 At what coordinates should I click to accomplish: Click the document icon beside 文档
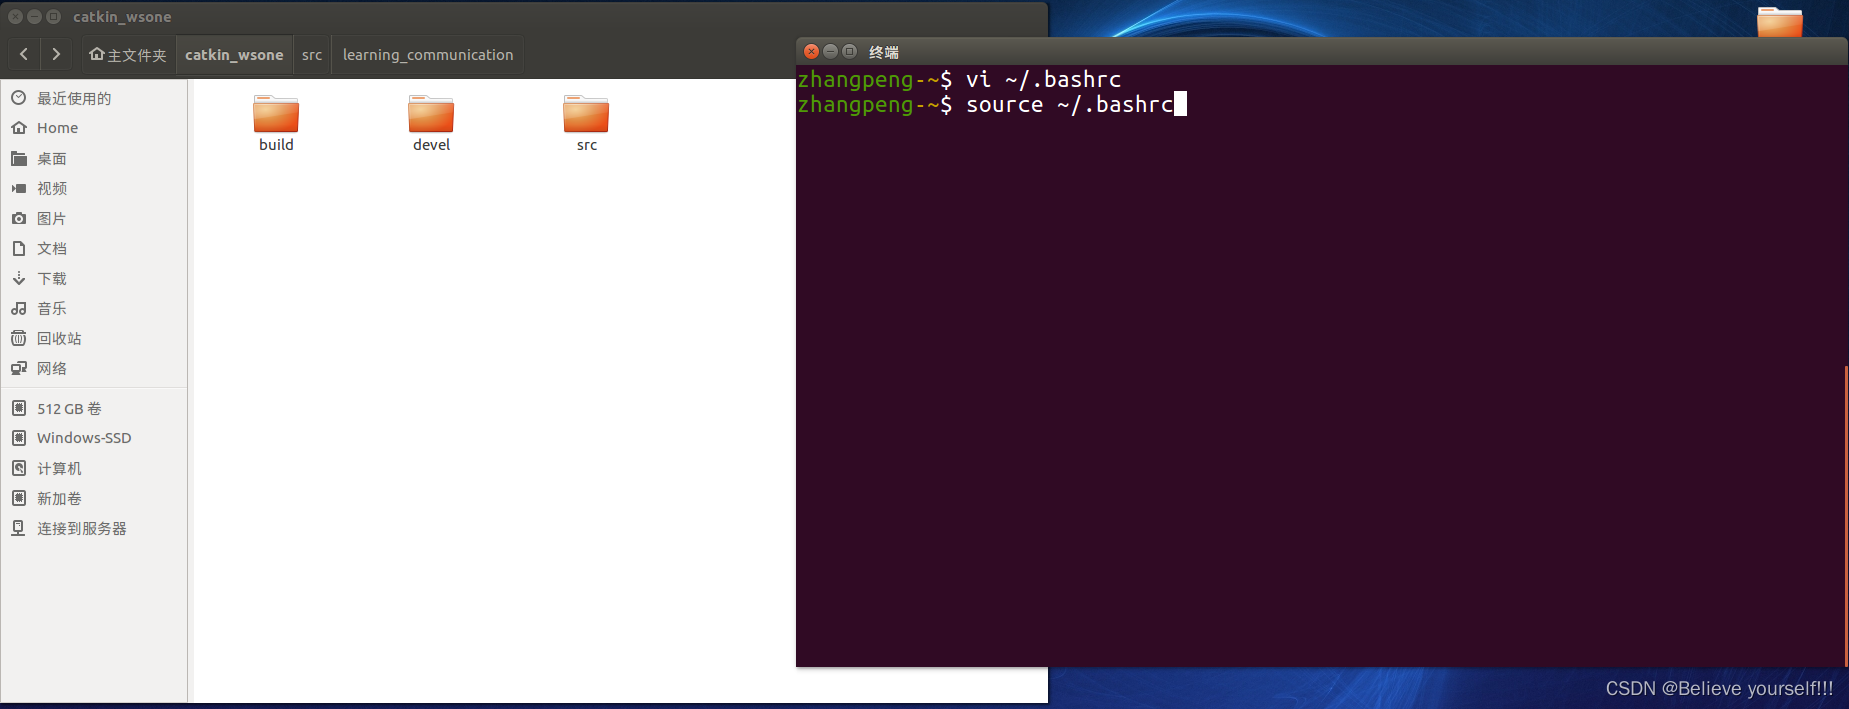click(x=18, y=248)
